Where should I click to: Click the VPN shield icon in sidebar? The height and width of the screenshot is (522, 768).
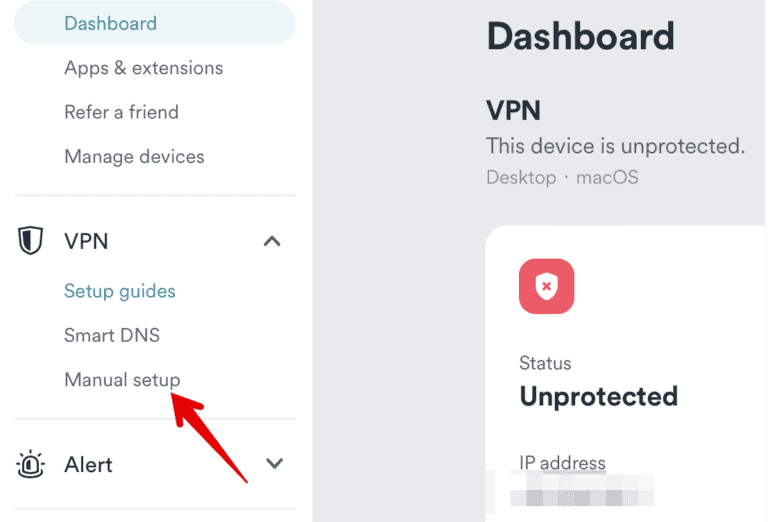click(32, 241)
